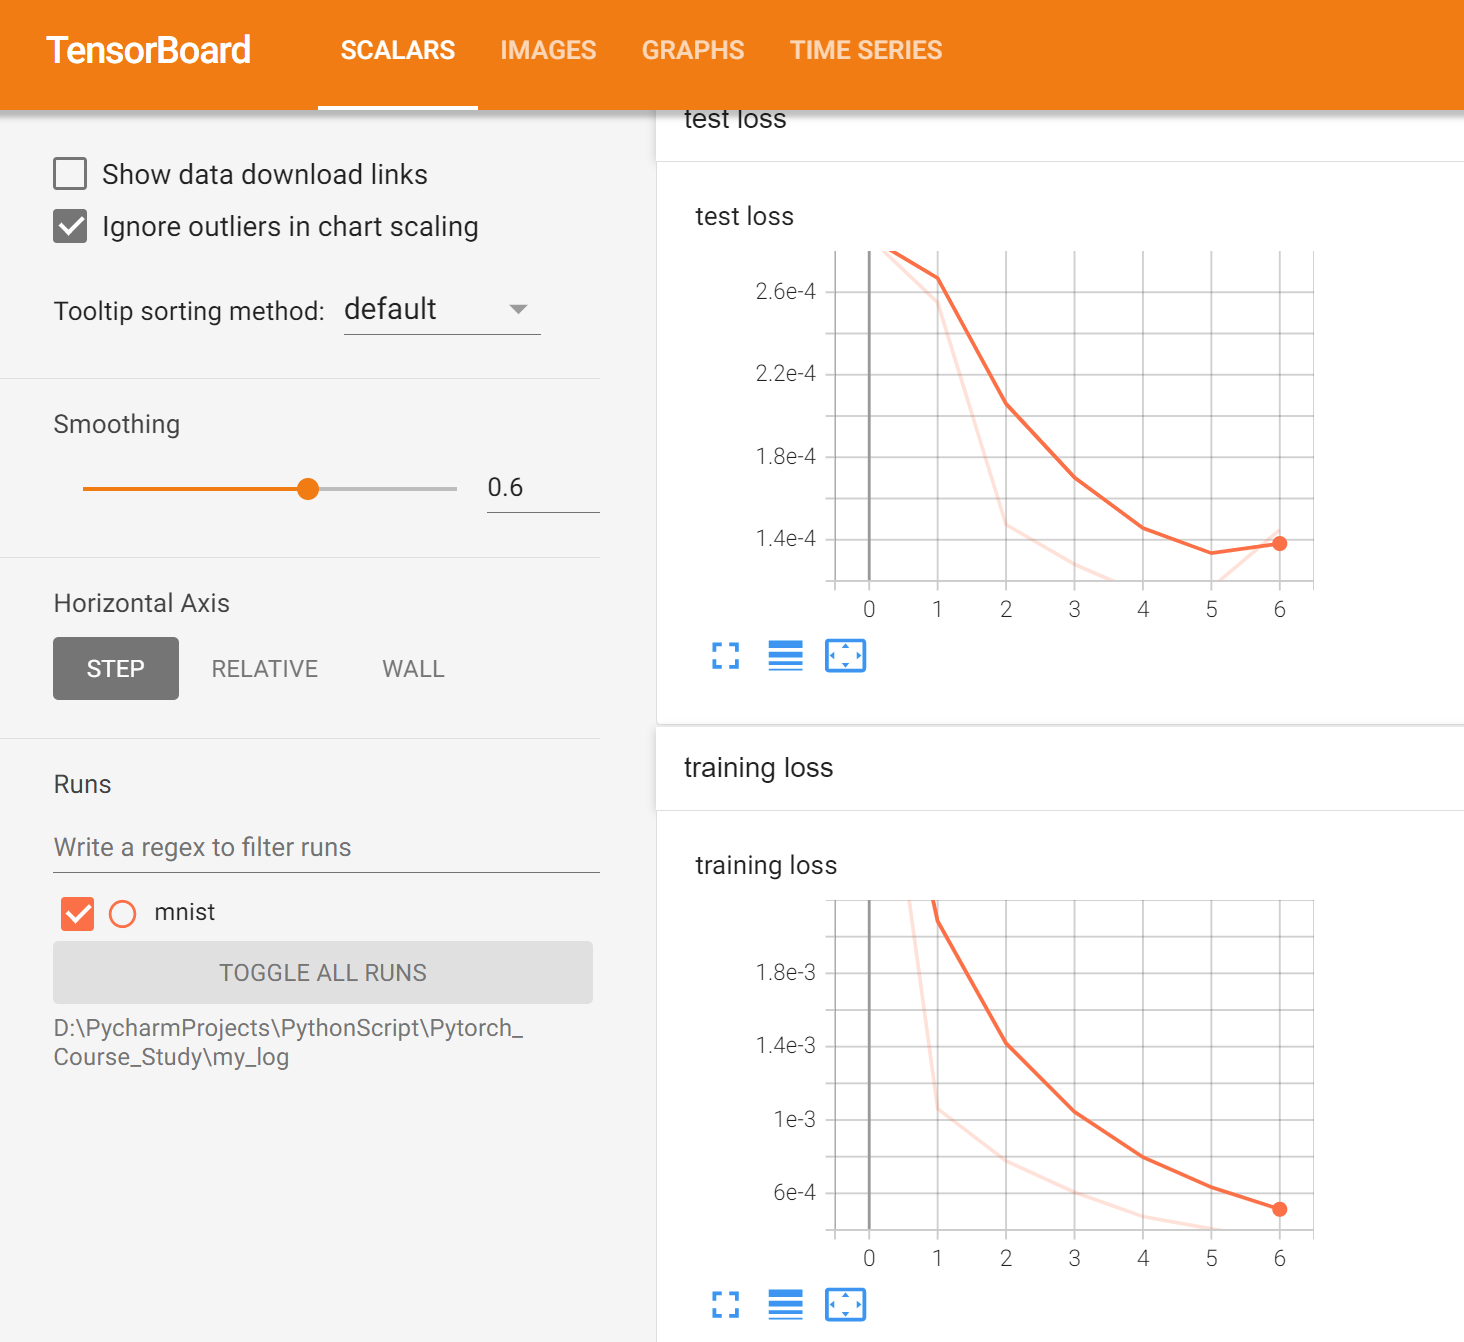Click the regex filter runs input field
Screen dimensions: 1464x1342
tap(326, 847)
